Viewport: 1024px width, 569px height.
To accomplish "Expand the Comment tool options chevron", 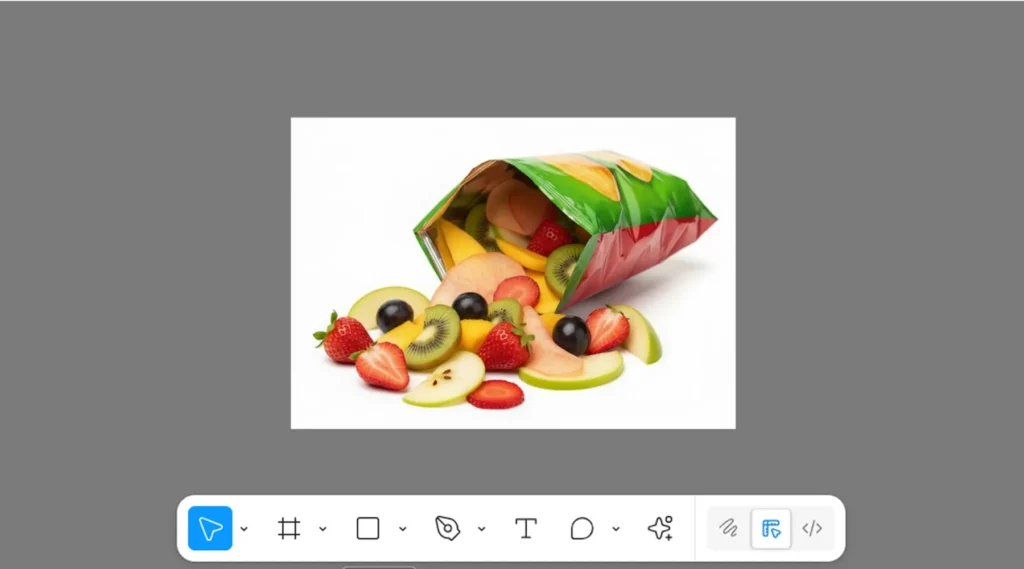I will [616, 529].
